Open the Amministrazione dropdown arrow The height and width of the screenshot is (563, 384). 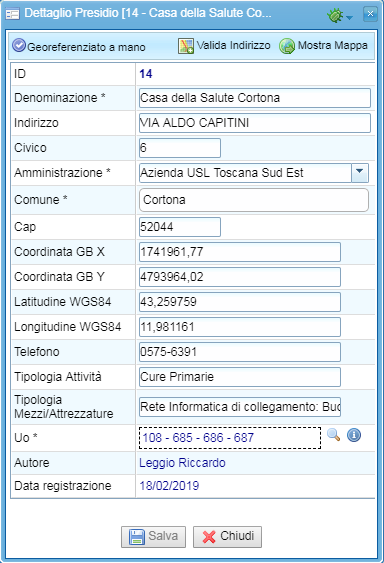point(360,173)
